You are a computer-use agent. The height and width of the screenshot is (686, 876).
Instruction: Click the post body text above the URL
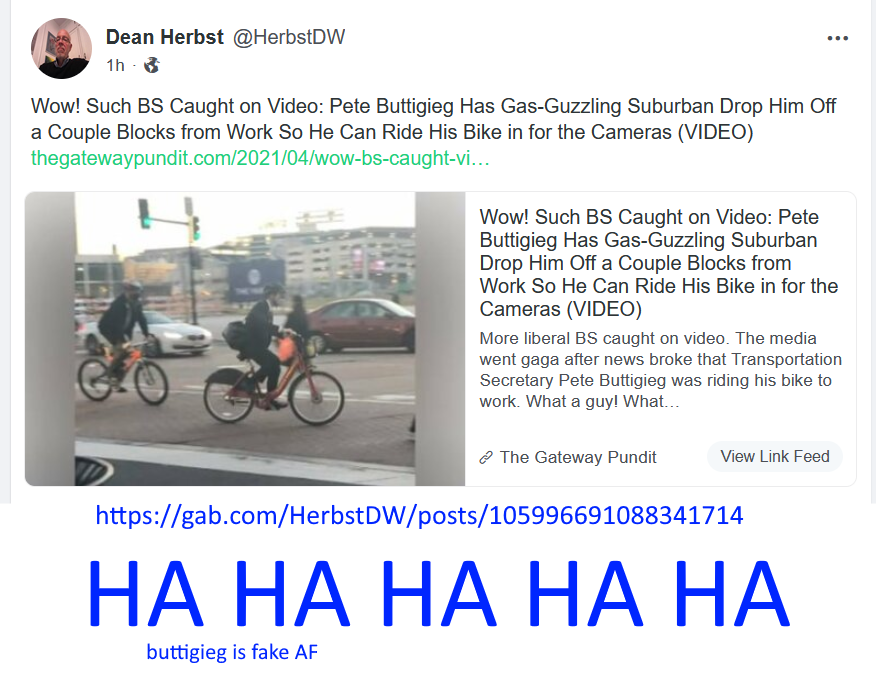coord(434,119)
